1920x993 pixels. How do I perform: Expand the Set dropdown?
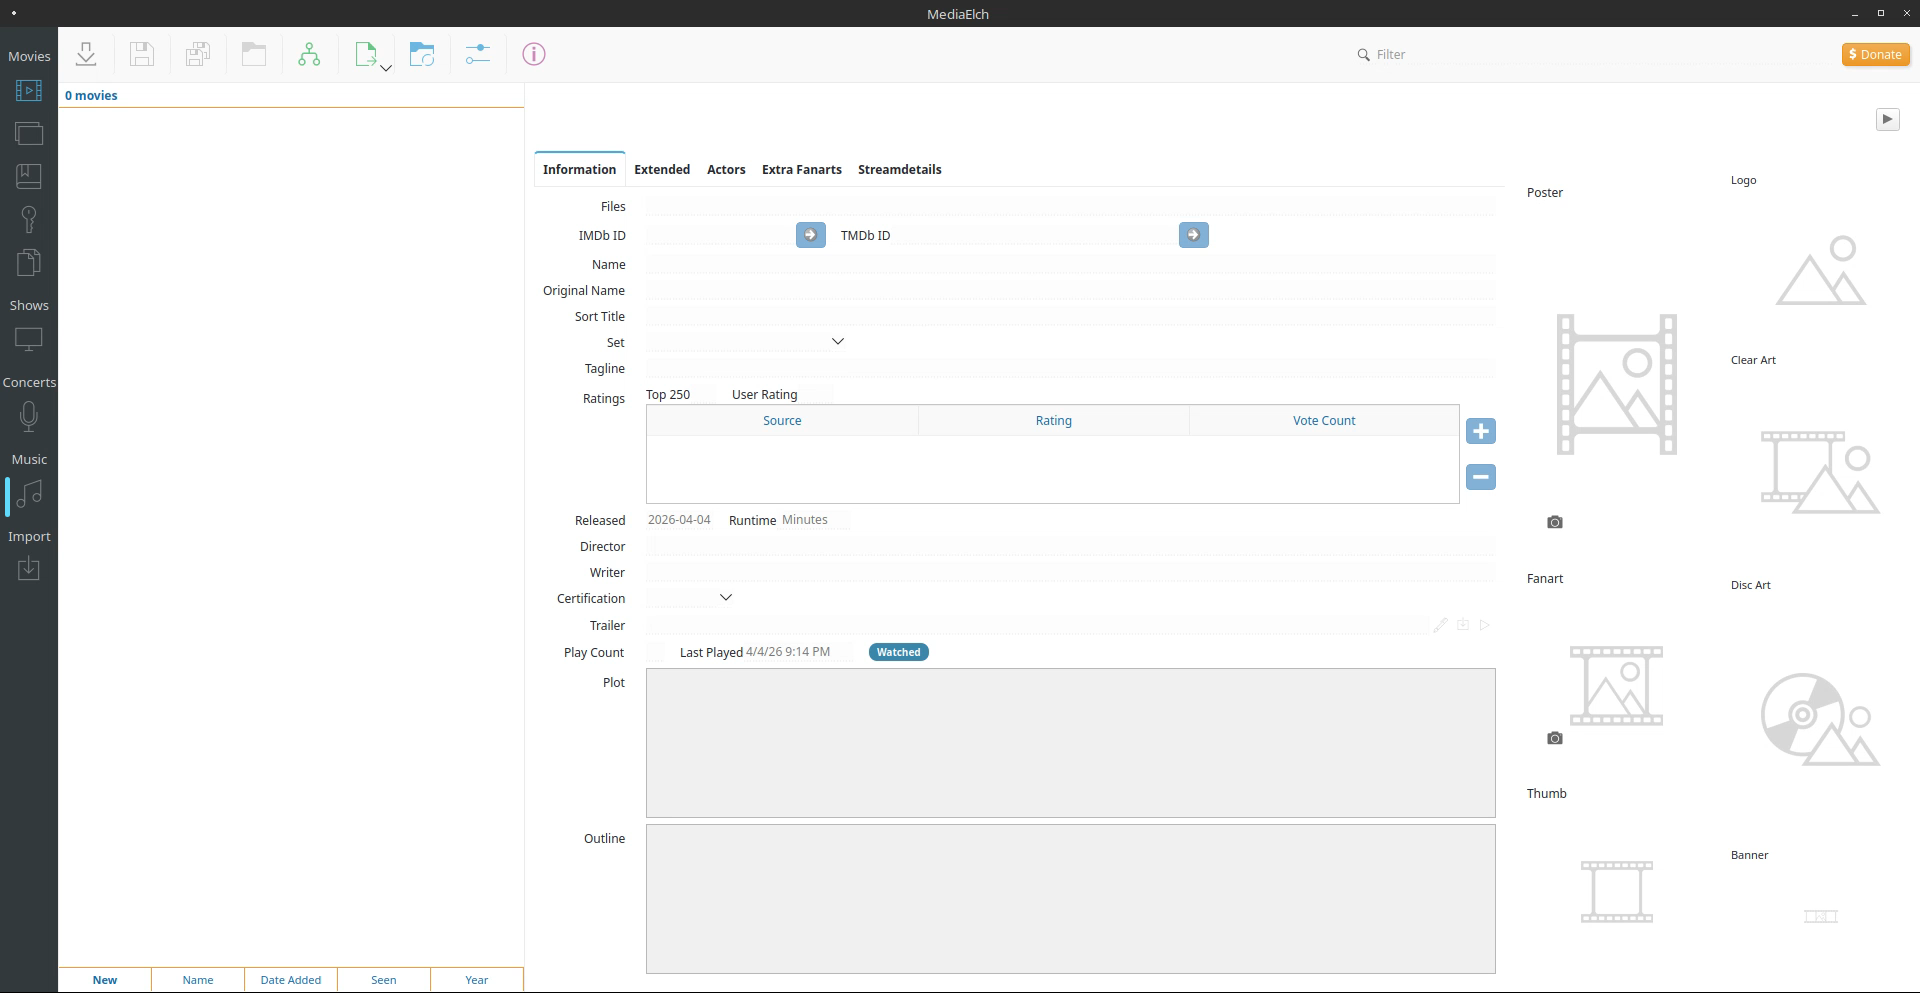click(x=837, y=342)
